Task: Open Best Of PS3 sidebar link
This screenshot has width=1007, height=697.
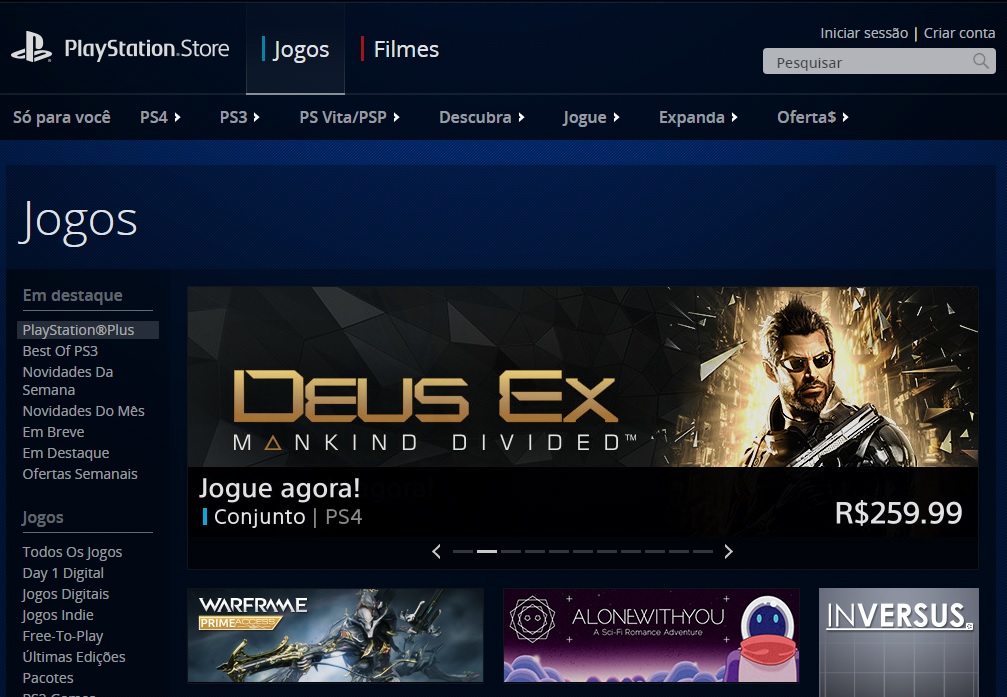Action: (60, 351)
